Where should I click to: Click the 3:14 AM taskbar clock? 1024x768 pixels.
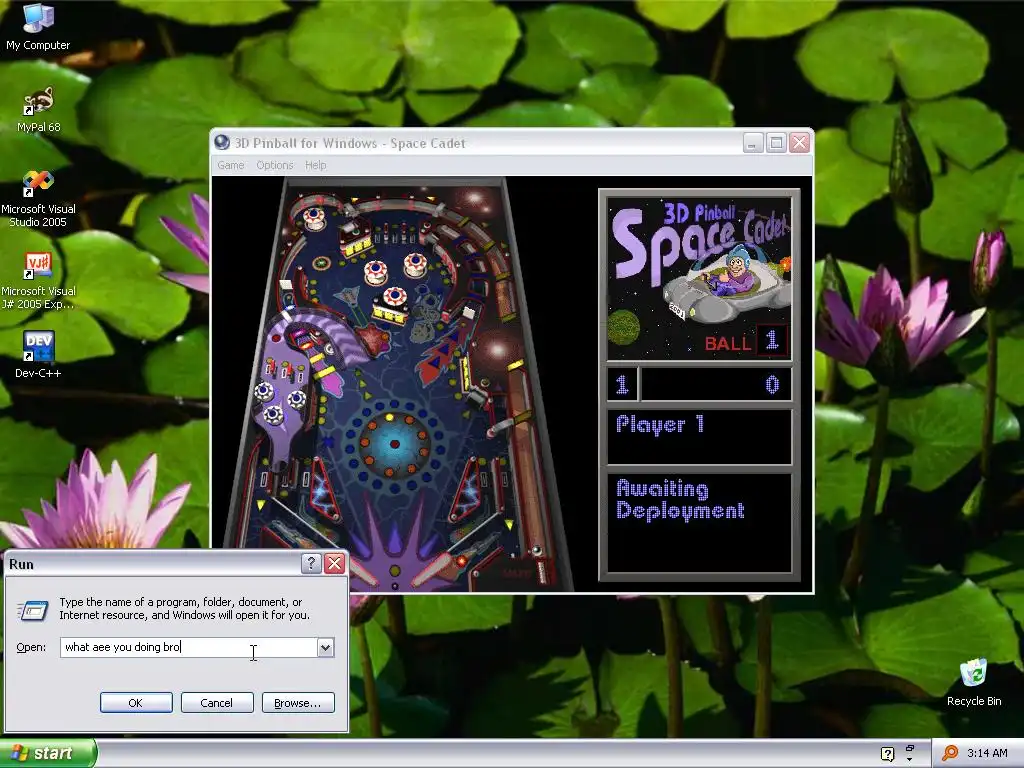[x=987, y=753]
